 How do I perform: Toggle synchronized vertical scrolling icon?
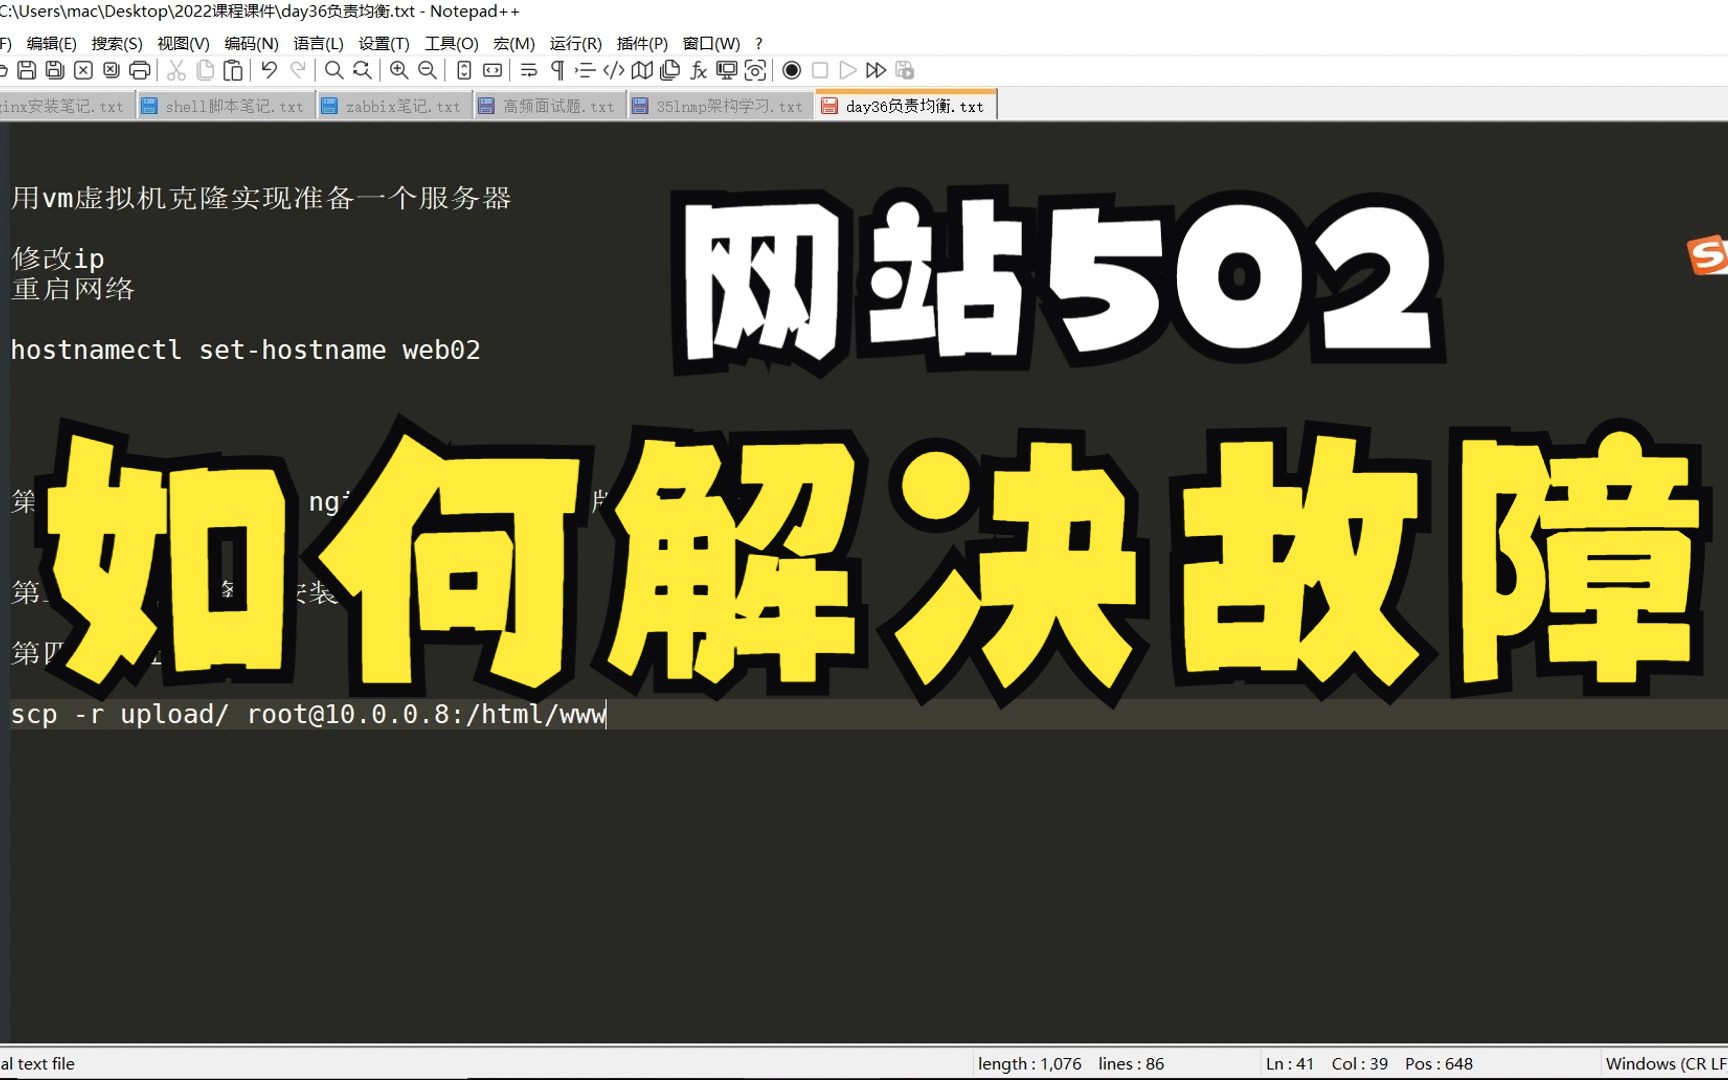(464, 70)
